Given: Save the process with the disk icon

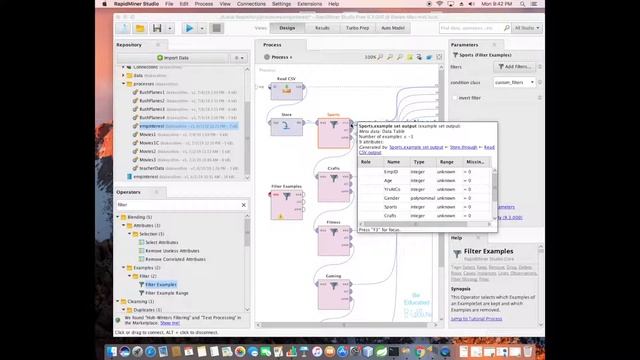Looking at the screenshot, I should point(157,28).
